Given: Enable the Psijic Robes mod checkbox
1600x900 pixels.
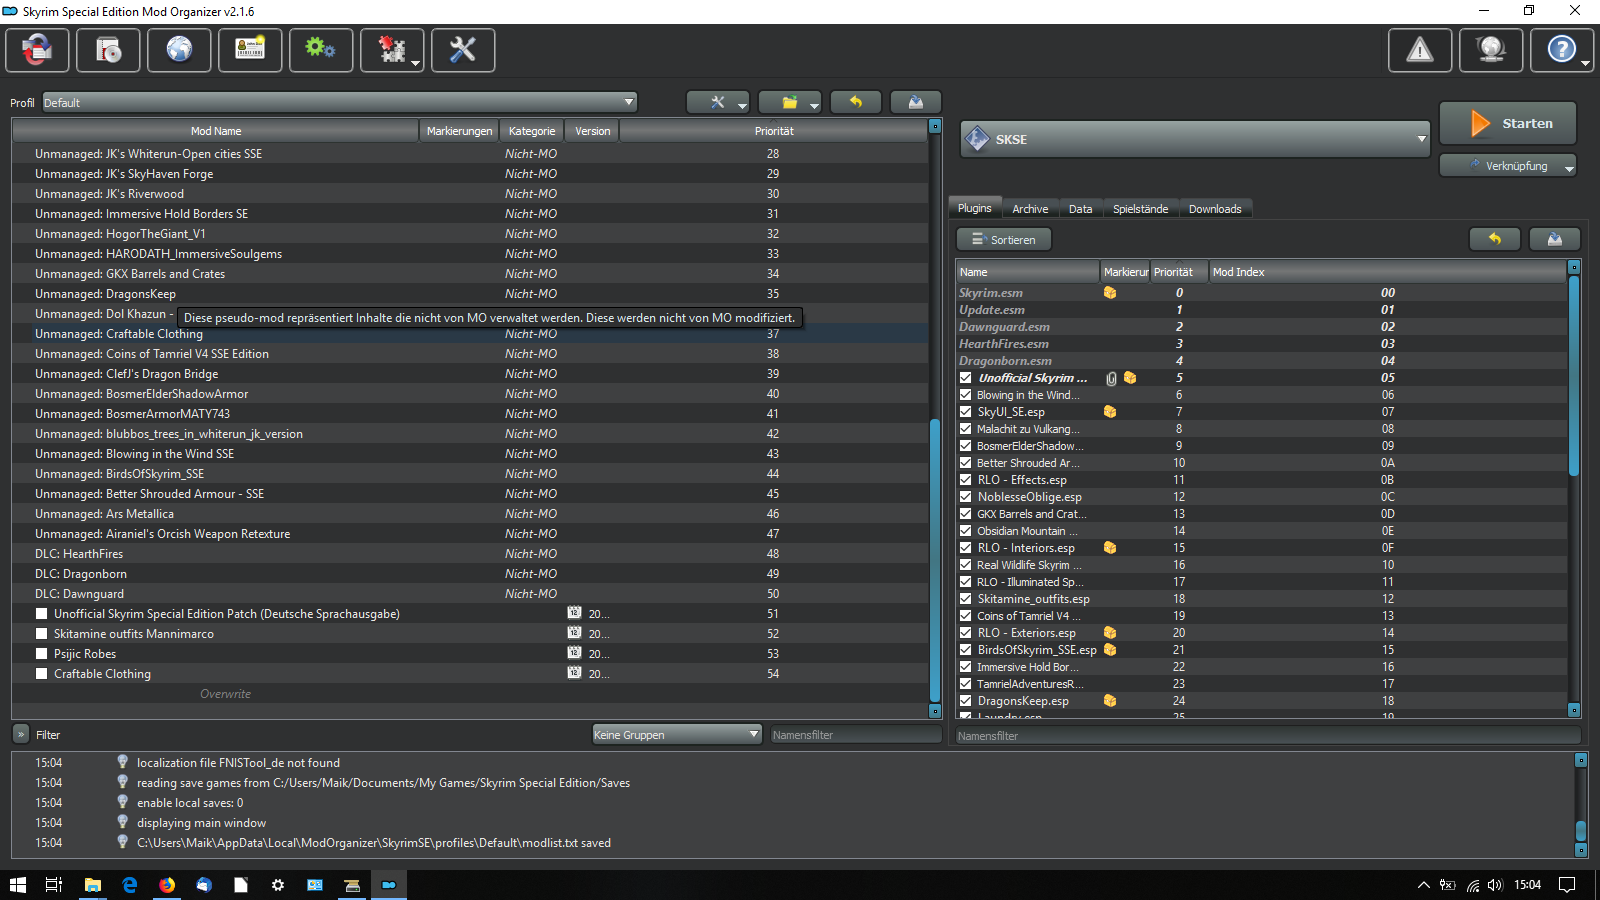Looking at the screenshot, I should point(42,654).
